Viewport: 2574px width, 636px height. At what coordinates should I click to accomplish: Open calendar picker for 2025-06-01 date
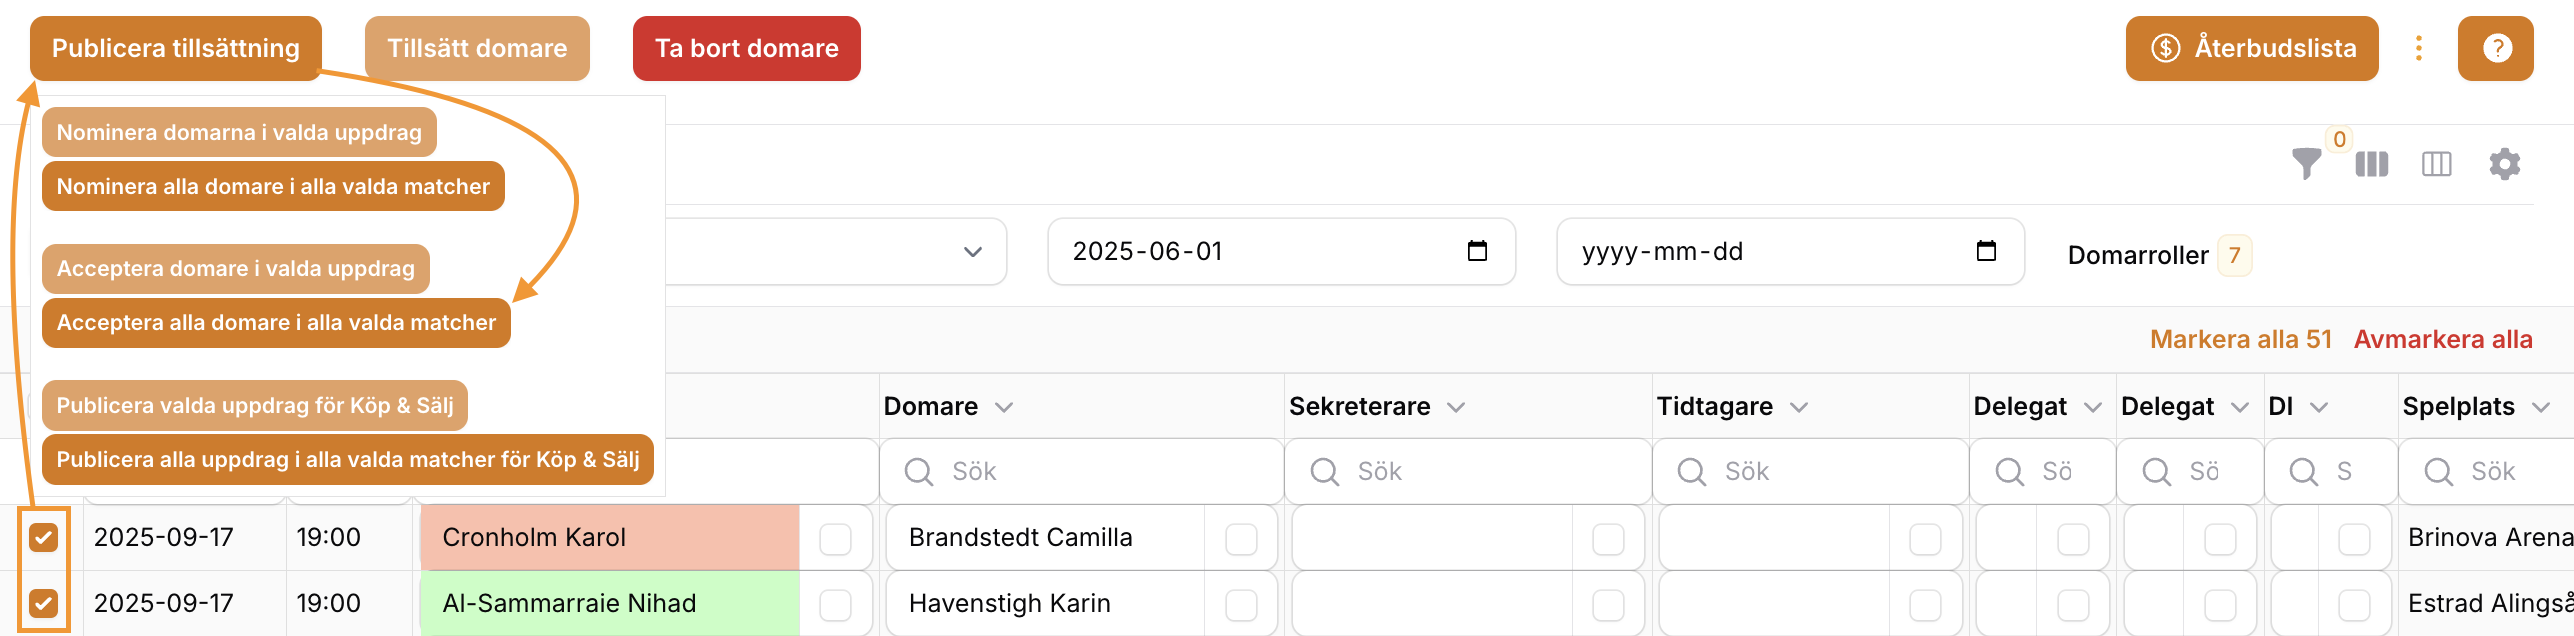[1477, 251]
